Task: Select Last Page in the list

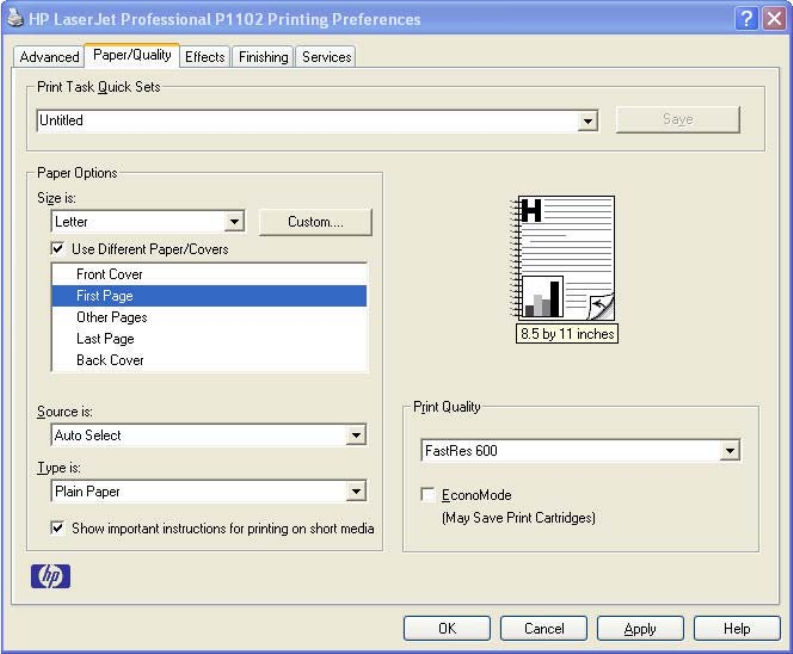Action: (209, 338)
